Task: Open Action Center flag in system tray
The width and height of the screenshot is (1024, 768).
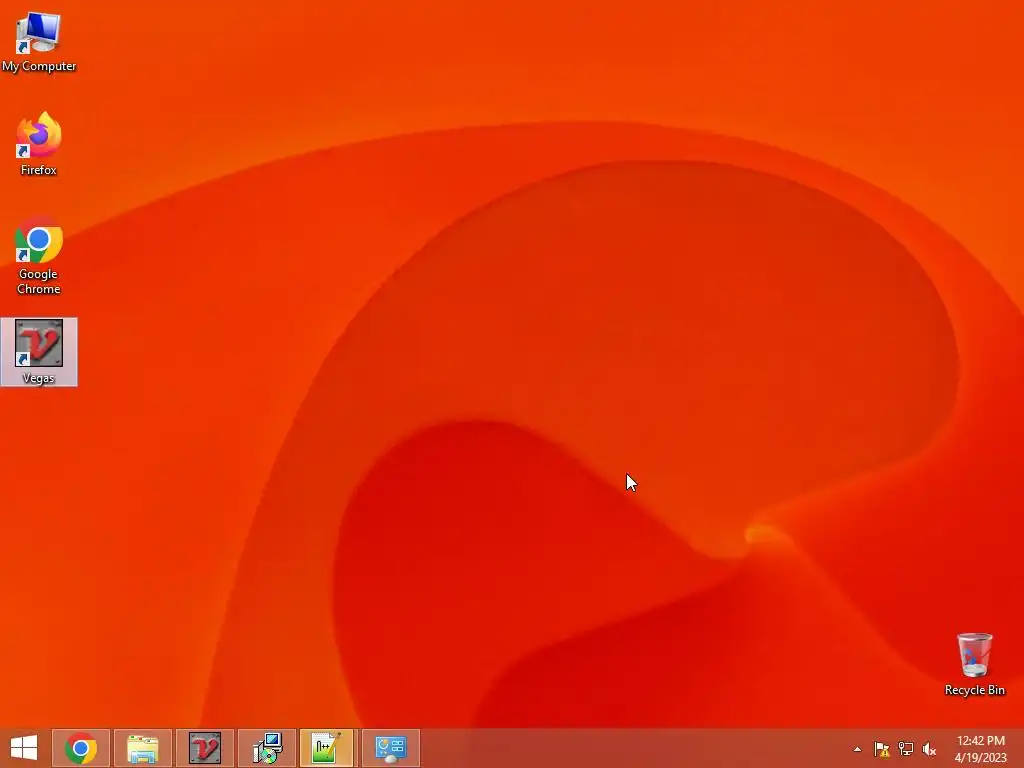Action: tap(882, 749)
